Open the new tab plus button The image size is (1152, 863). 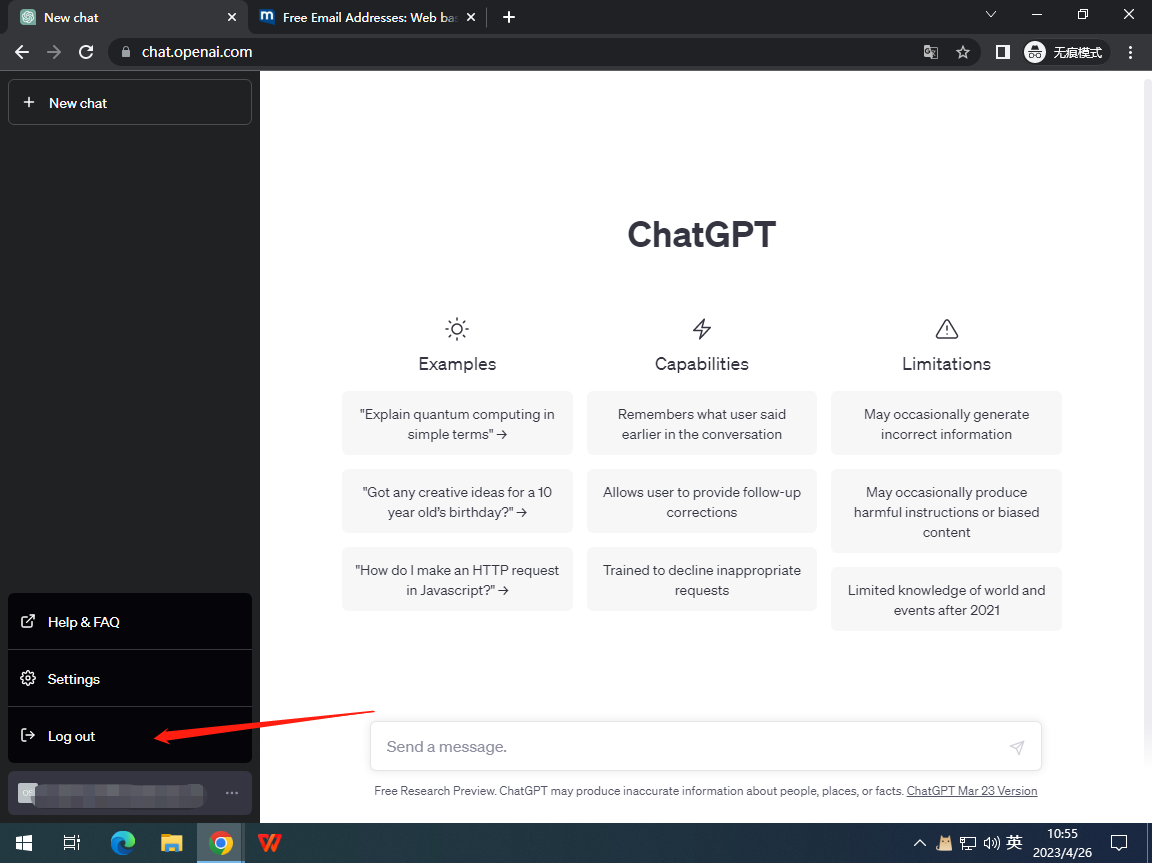(509, 17)
